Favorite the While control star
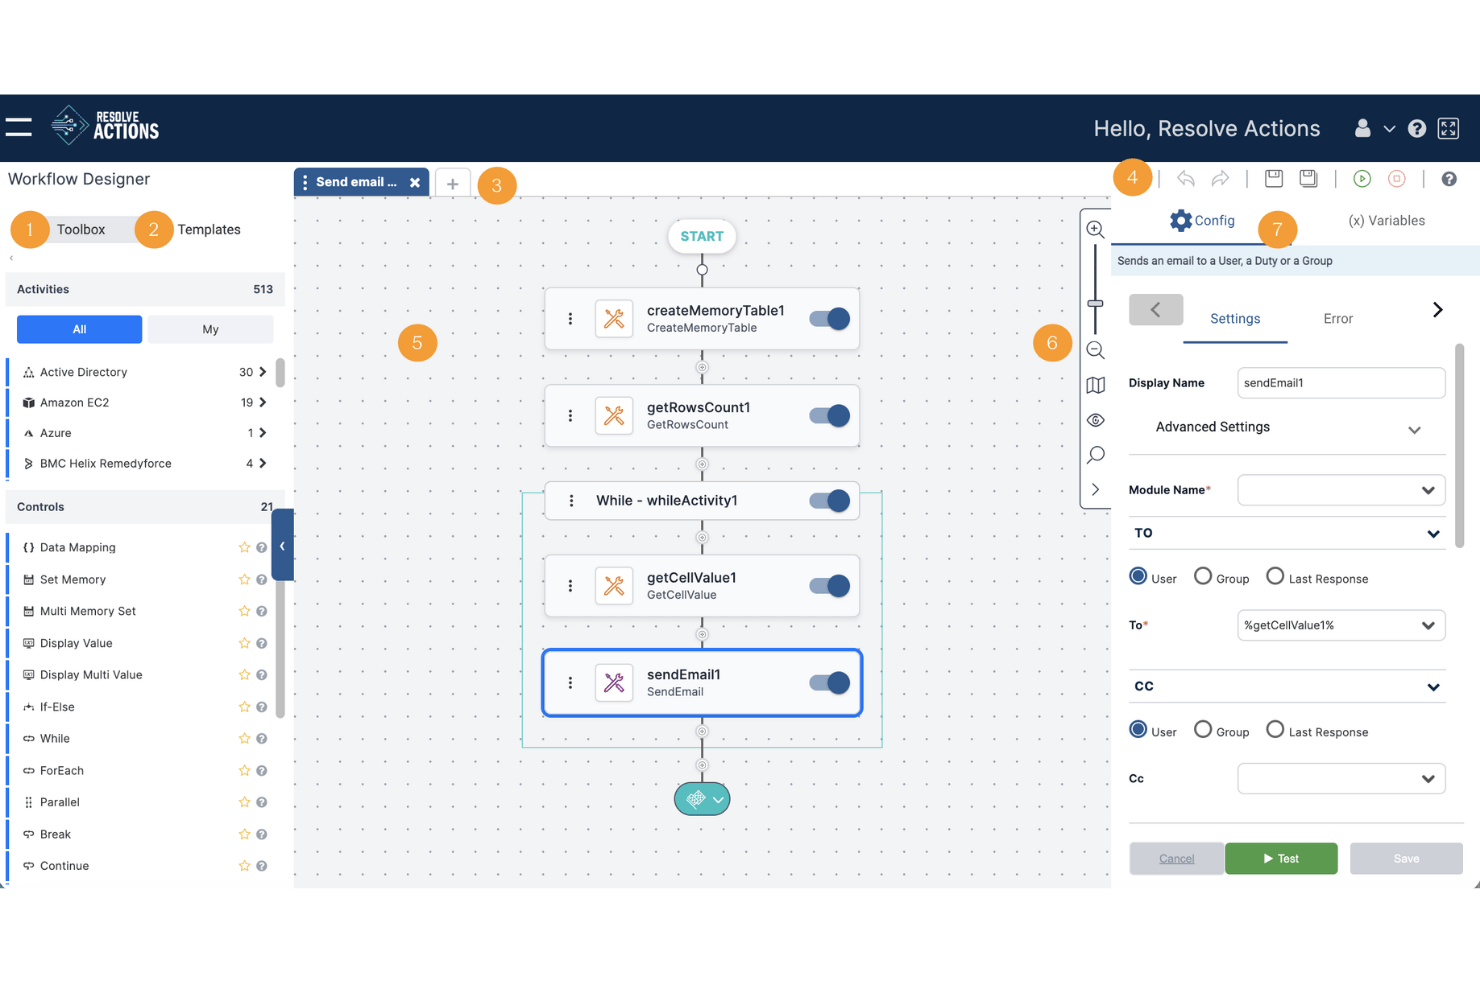This screenshot has width=1480, height=987. [x=244, y=738]
